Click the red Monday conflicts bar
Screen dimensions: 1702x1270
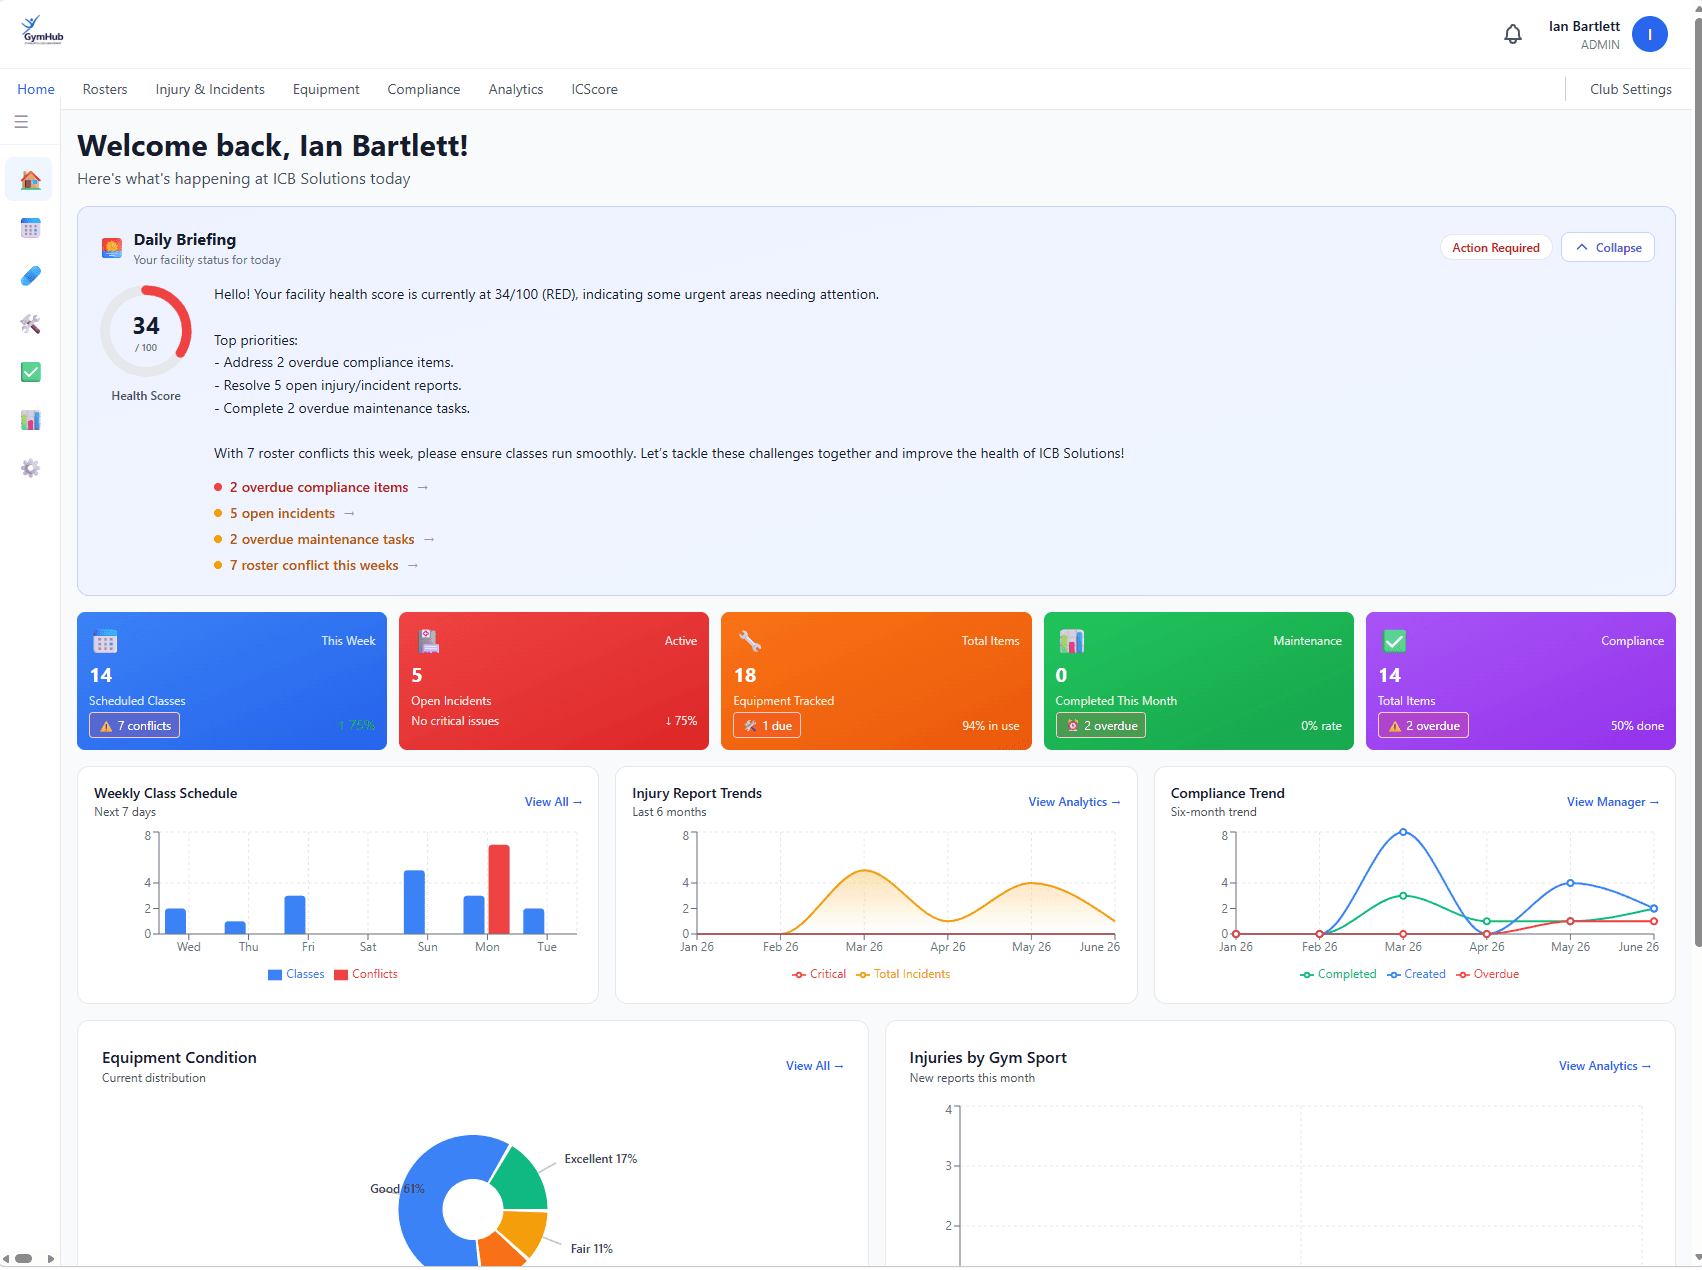(499, 889)
